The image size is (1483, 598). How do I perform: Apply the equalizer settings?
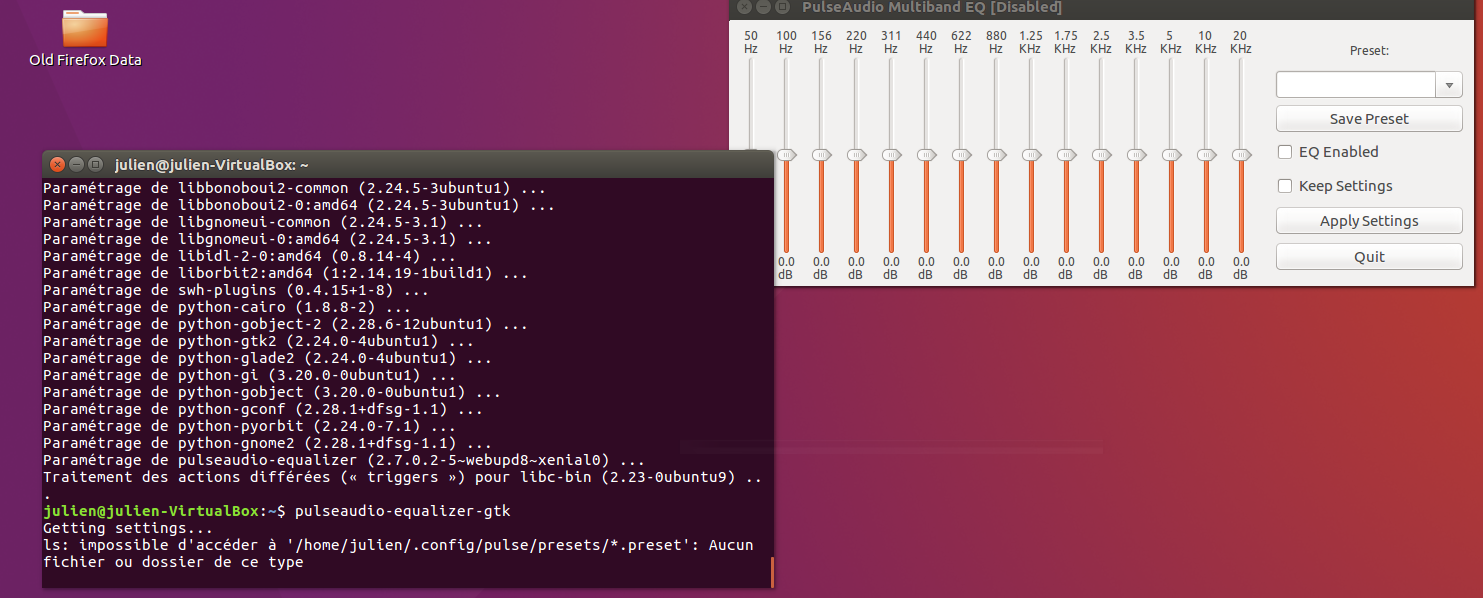[1368, 220]
